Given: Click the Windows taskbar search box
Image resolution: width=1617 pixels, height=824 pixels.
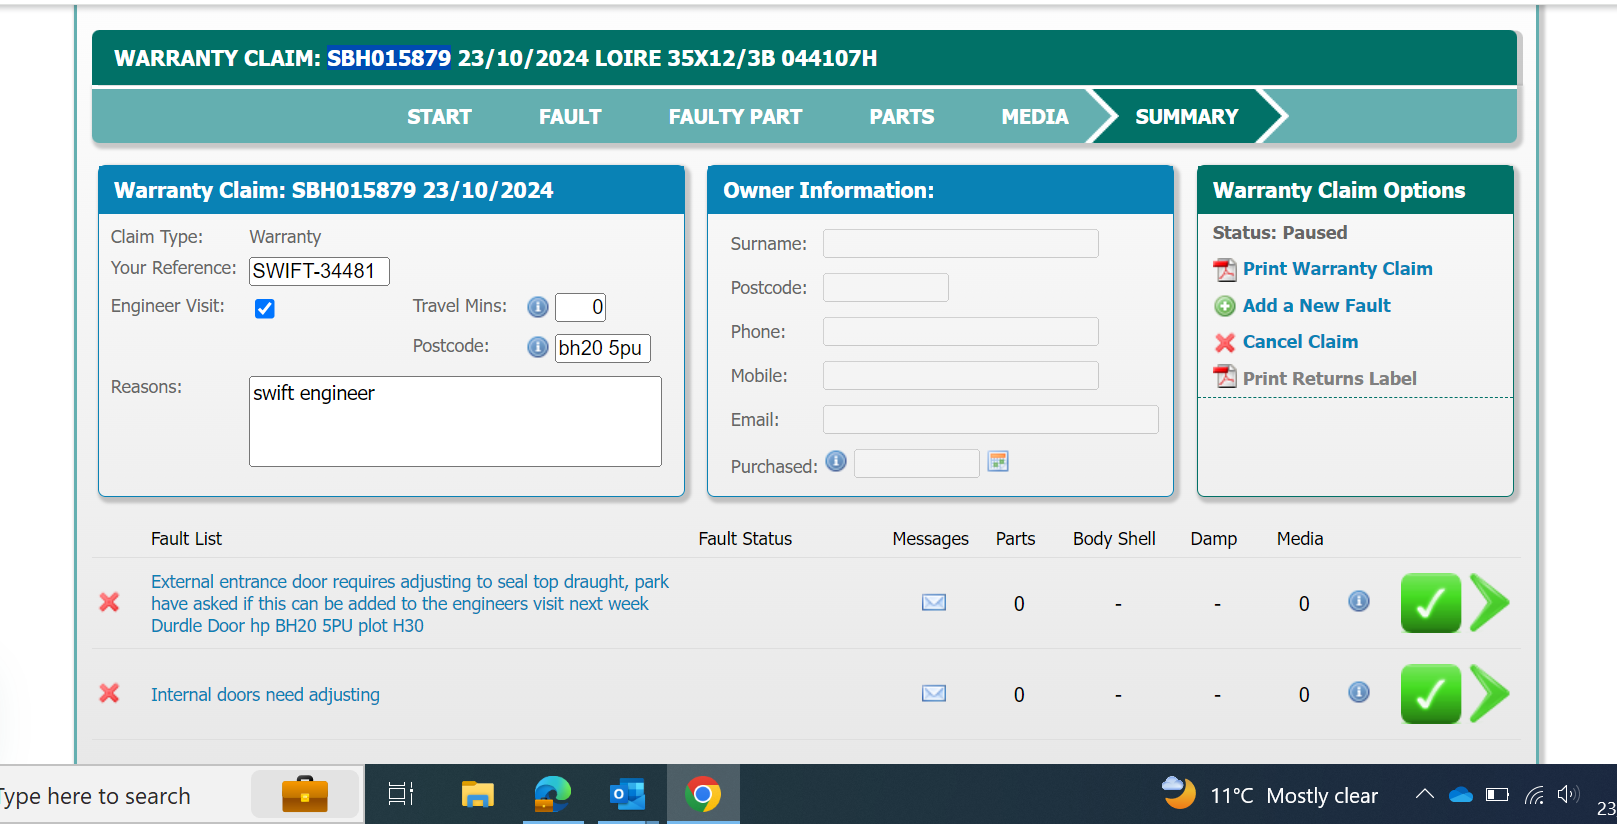Looking at the screenshot, I should (180, 795).
